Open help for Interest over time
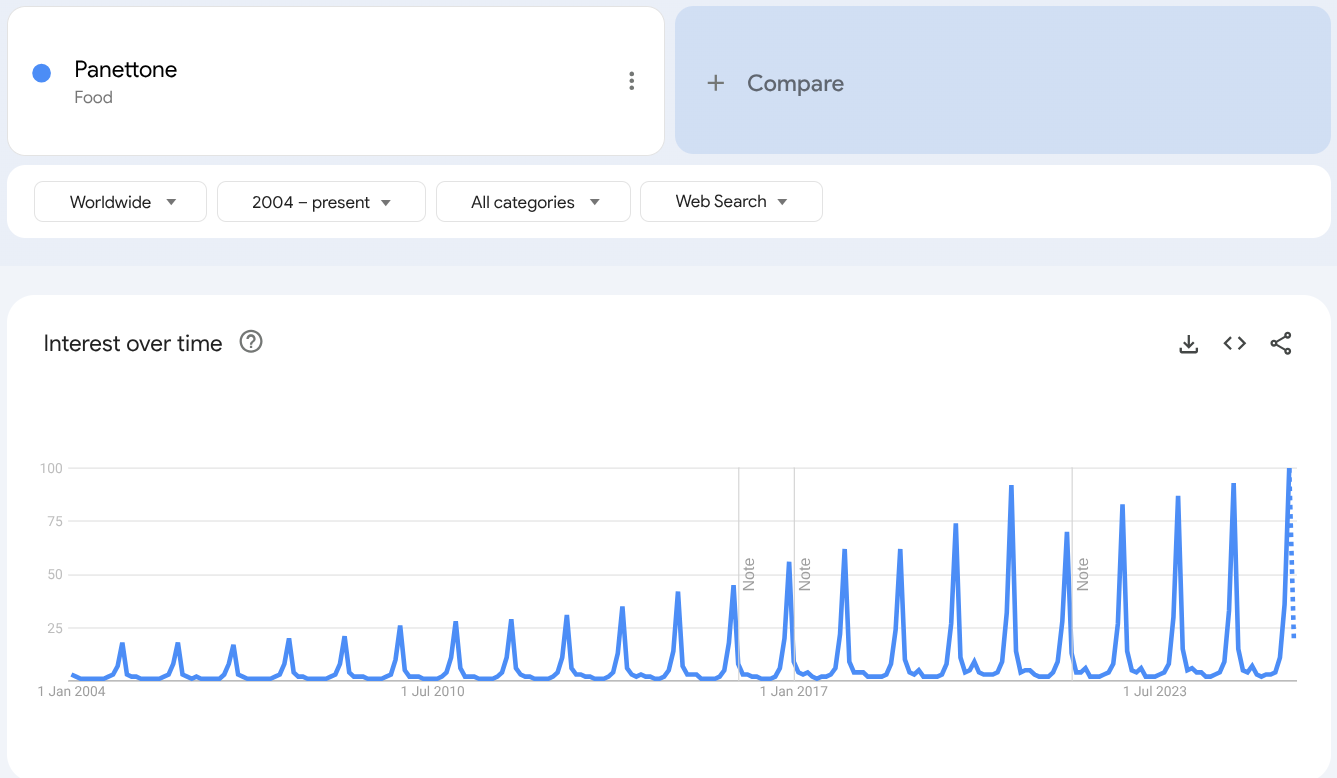The width and height of the screenshot is (1337, 778). click(251, 342)
